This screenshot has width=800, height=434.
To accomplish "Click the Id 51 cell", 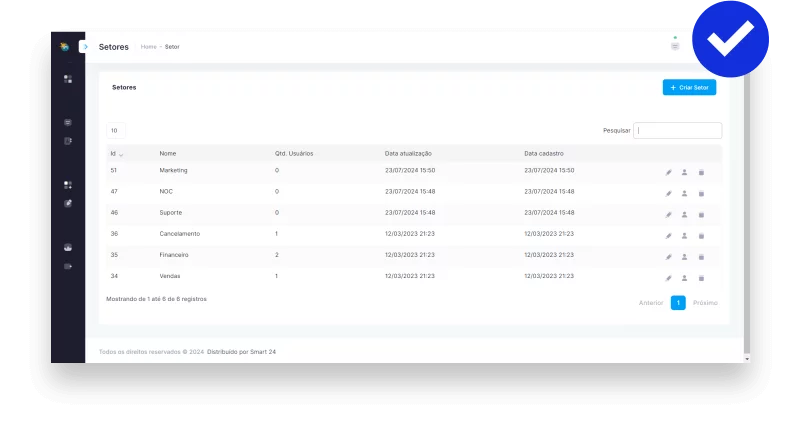I will tap(114, 170).
